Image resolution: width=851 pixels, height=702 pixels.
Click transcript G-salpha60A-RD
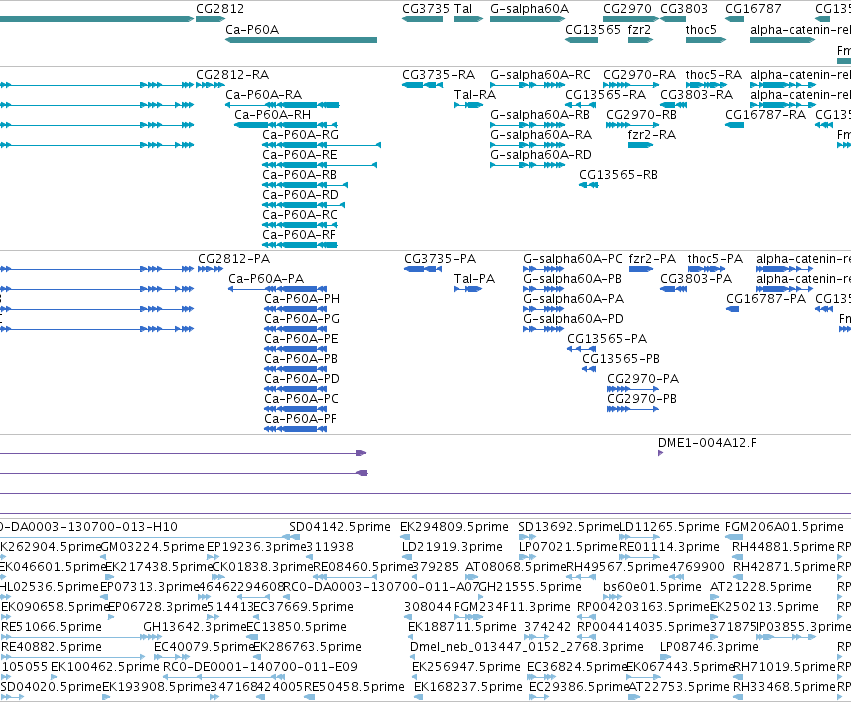[528, 165]
